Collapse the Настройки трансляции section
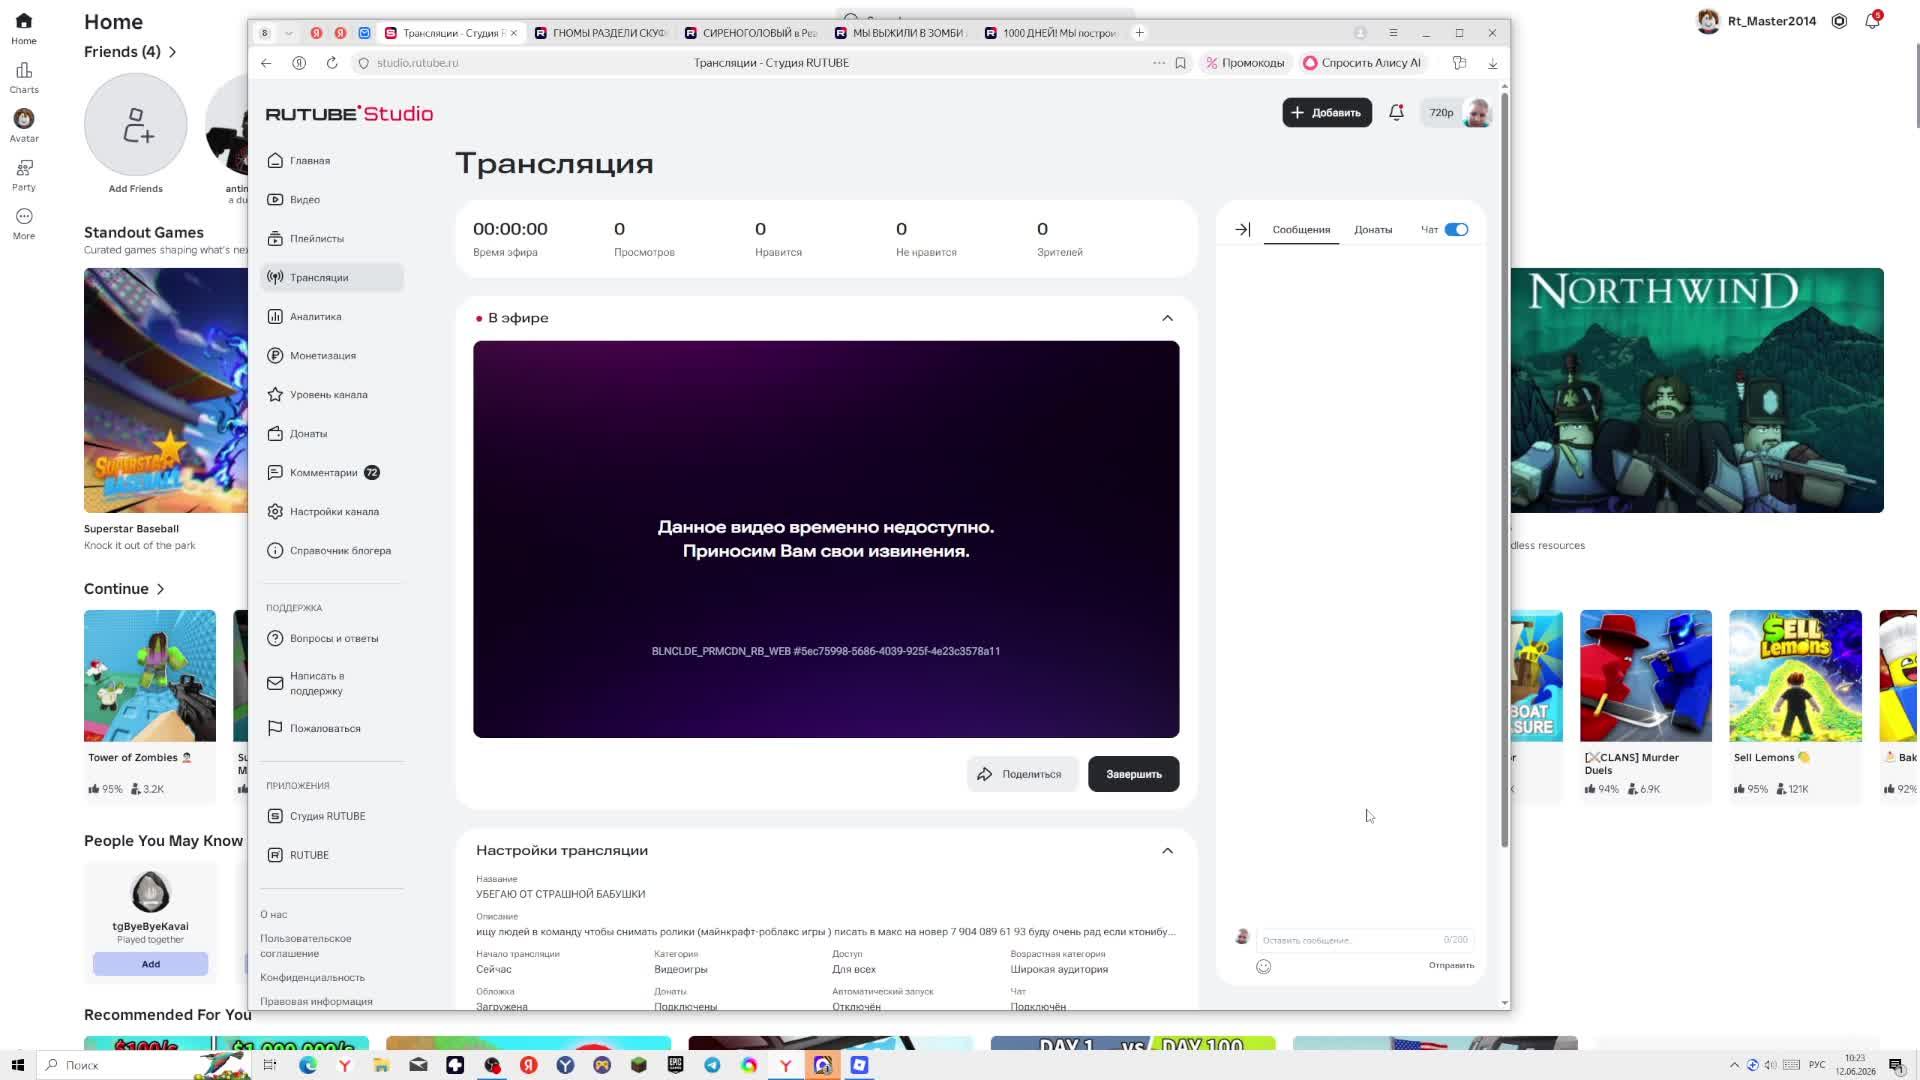This screenshot has width=1920, height=1080. 1167,851
